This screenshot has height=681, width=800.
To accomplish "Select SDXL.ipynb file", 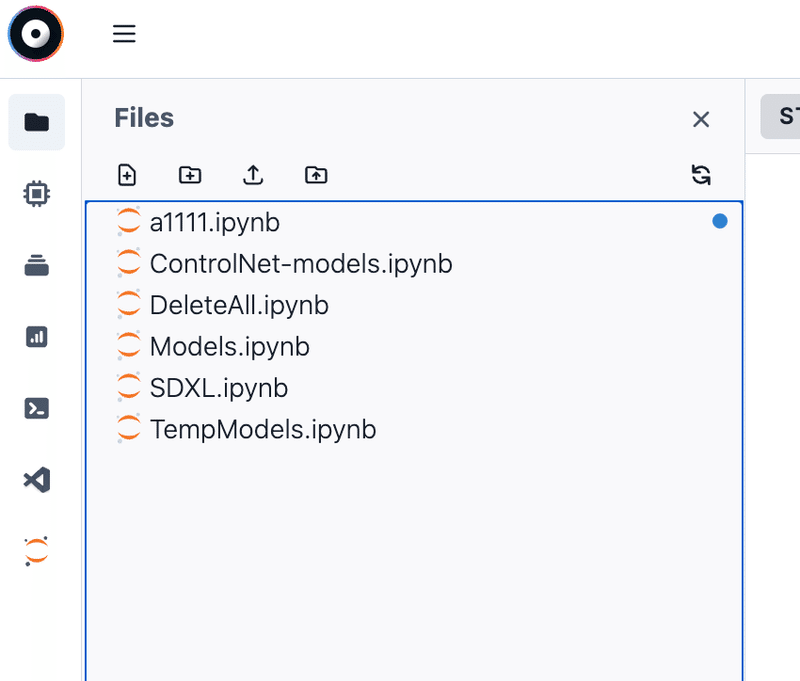I will pos(218,388).
